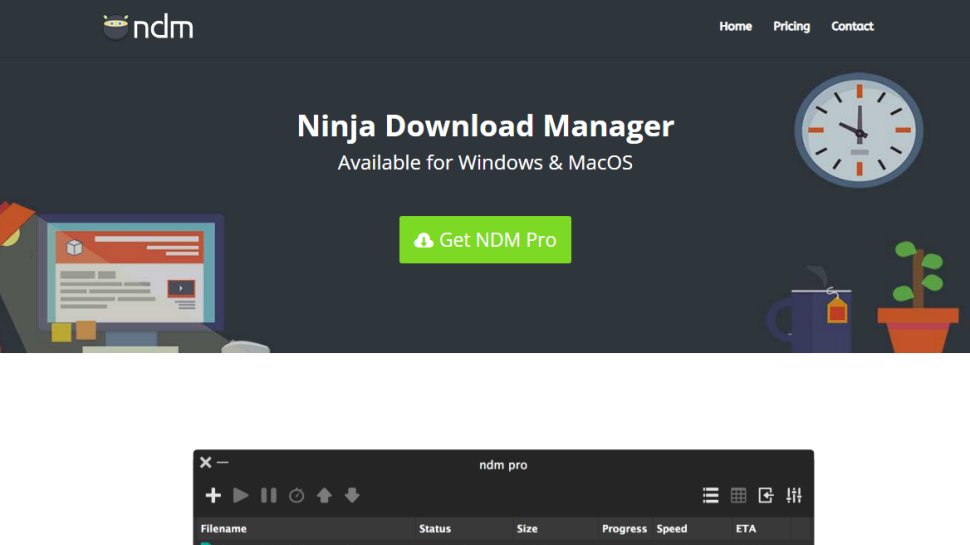Click the ndm pro window title

coord(503,465)
